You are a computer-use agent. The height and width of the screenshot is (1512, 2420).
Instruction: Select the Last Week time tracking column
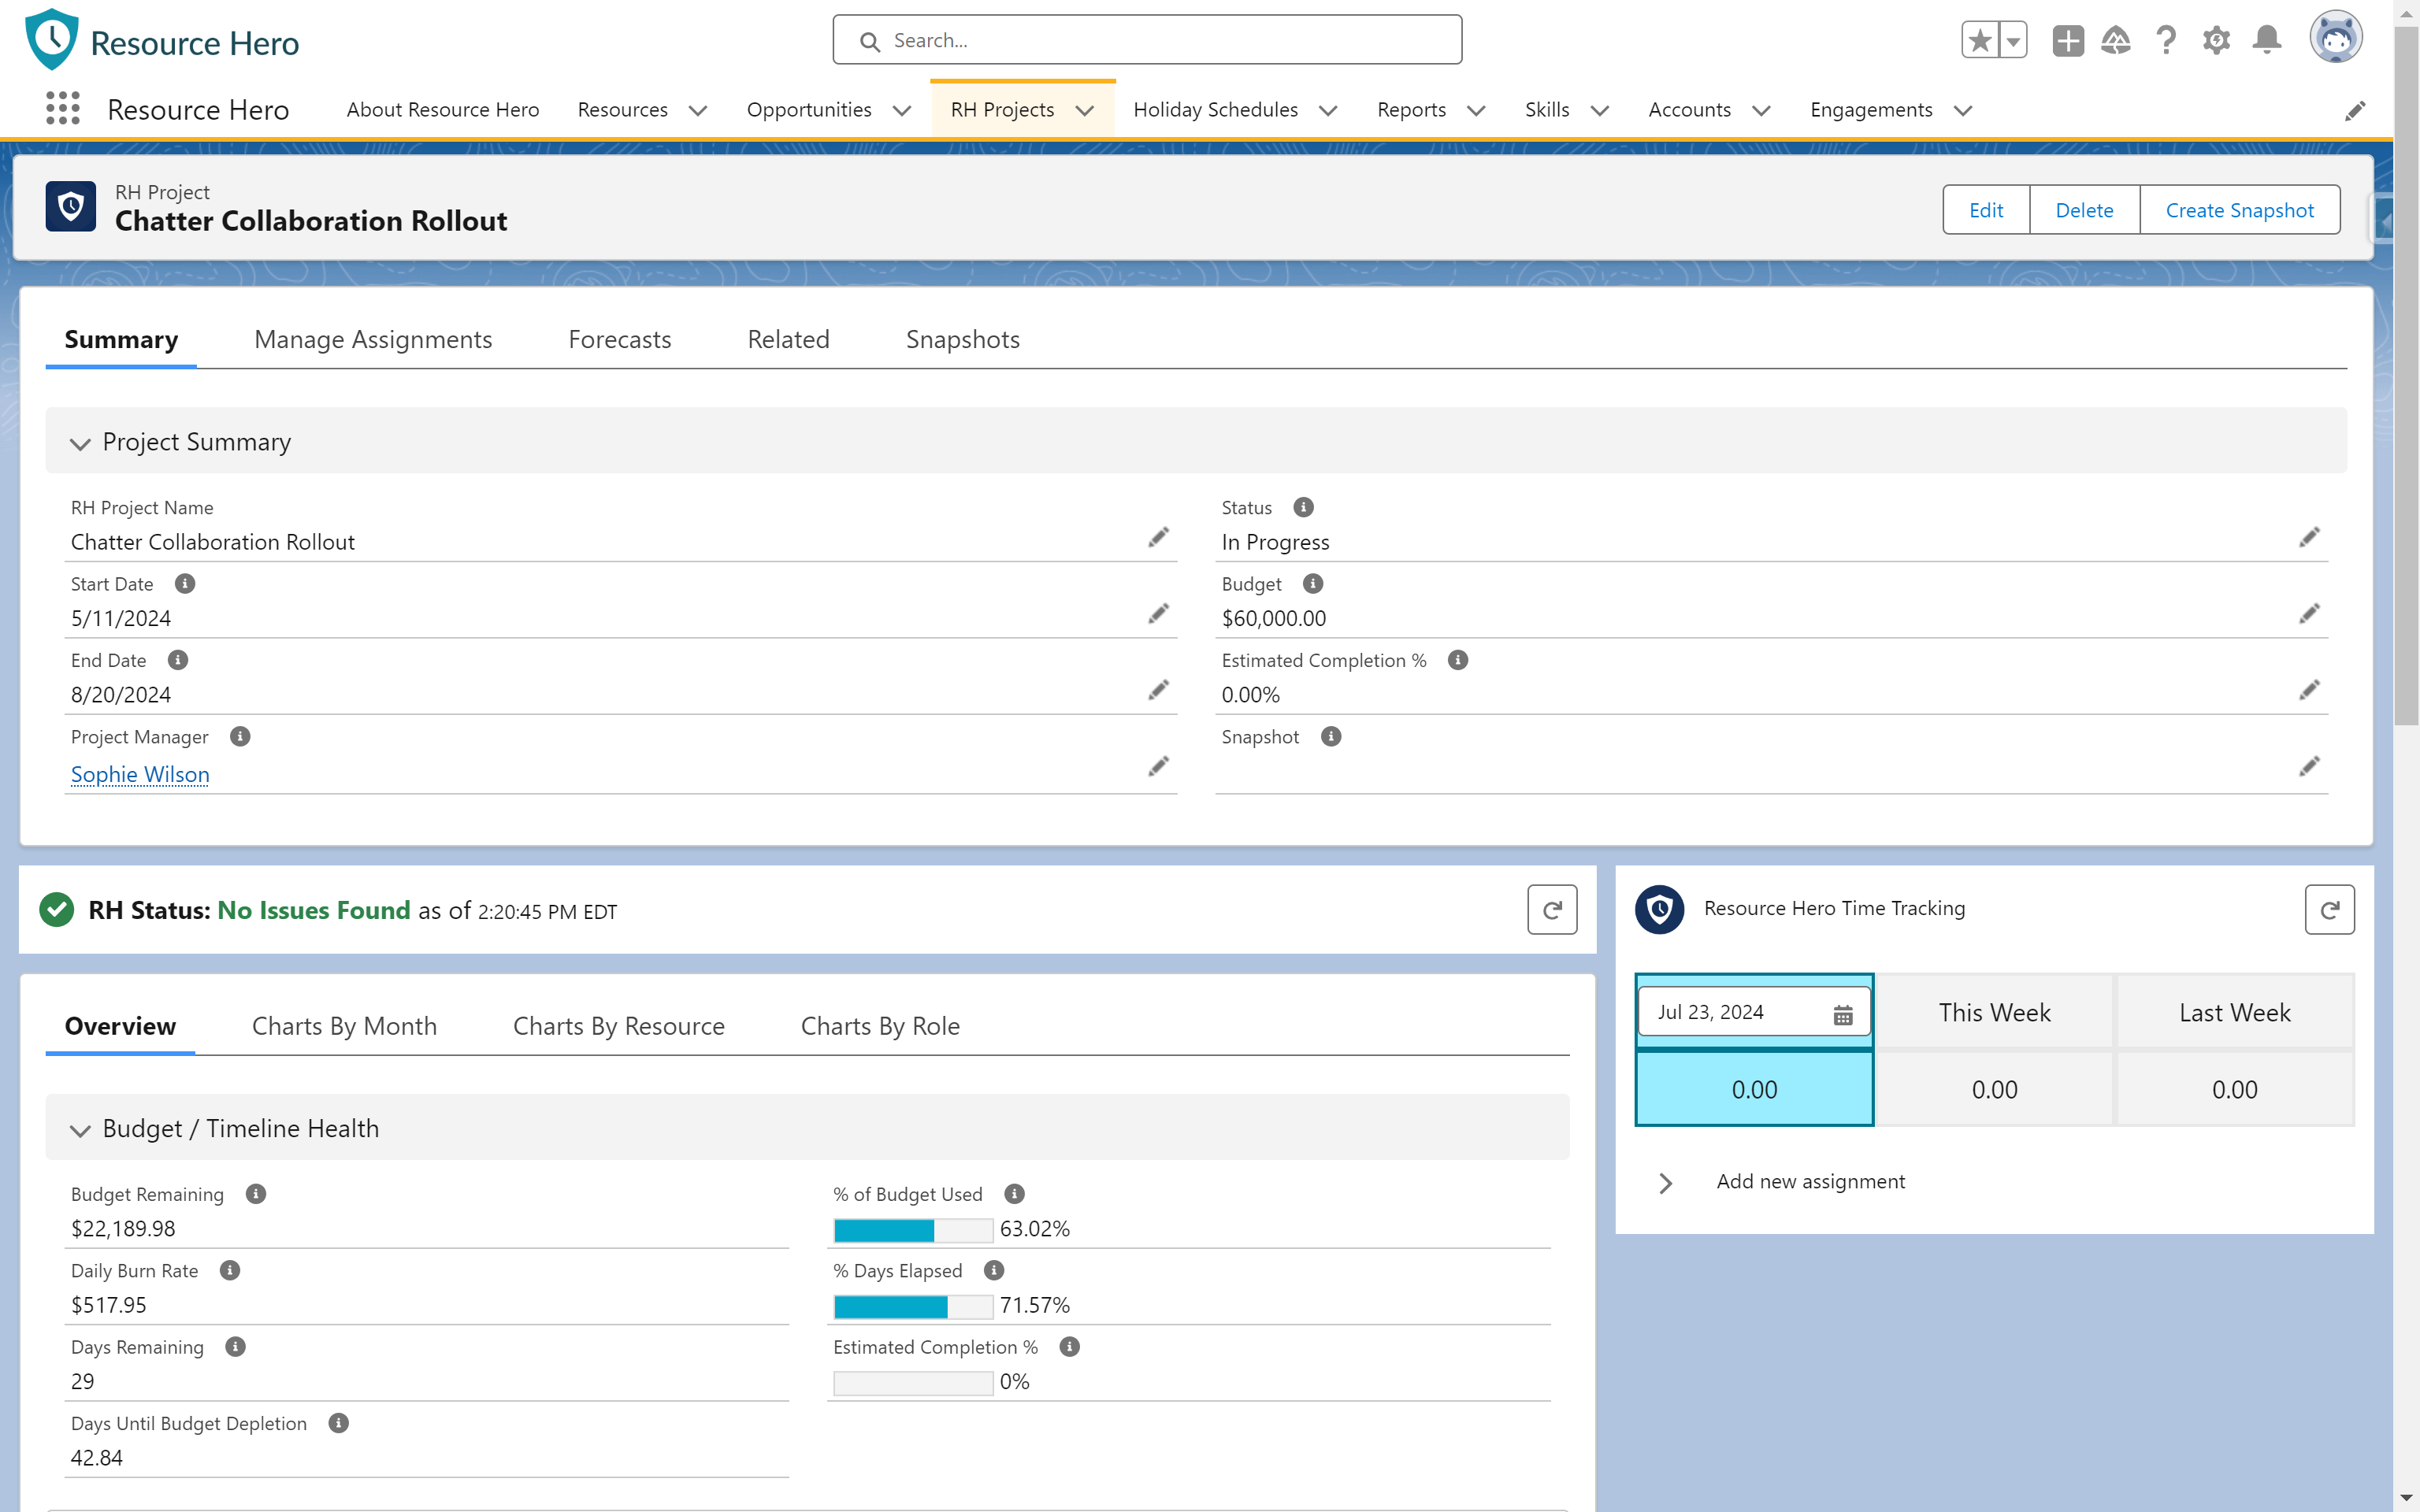click(2234, 1012)
